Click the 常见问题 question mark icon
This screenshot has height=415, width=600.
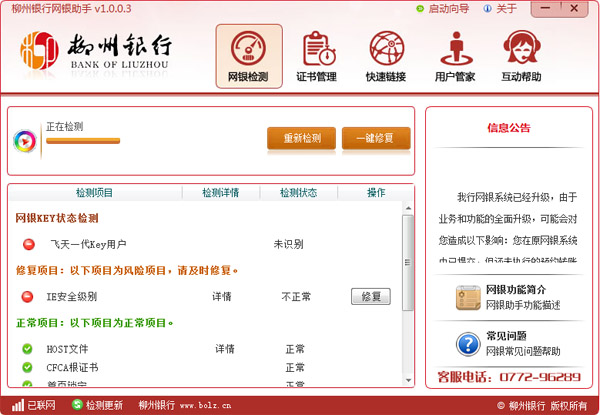(x=468, y=344)
